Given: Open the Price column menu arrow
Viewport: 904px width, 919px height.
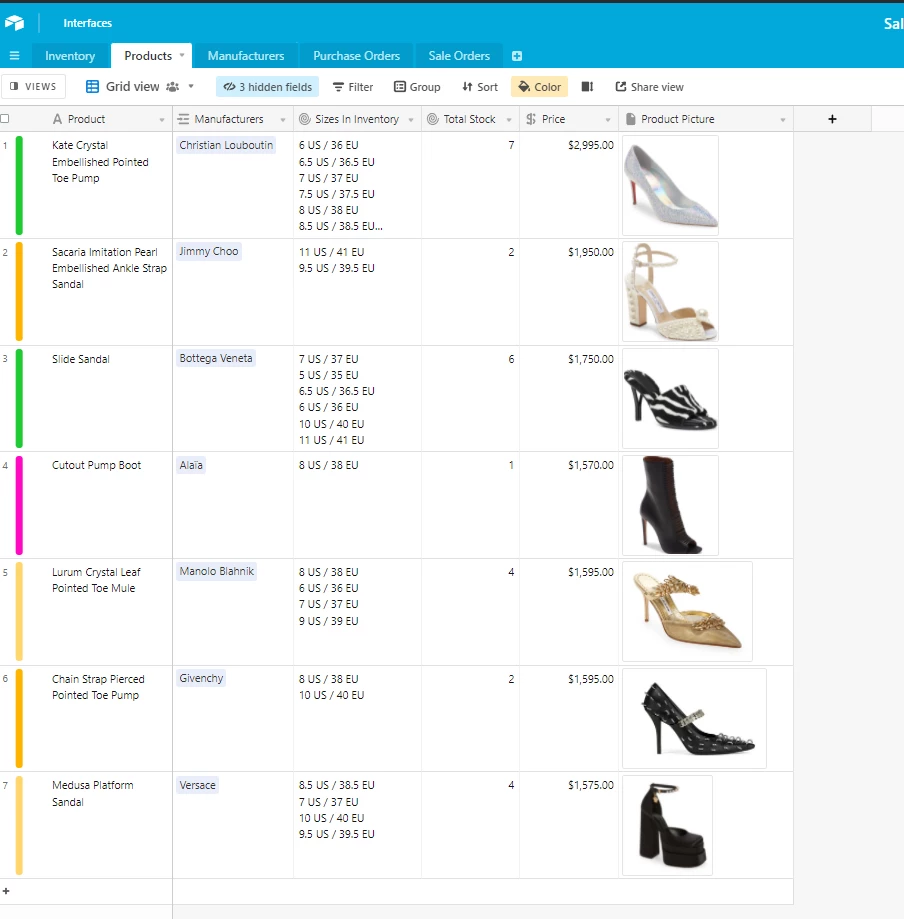Looking at the screenshot, I should [608, 120].
